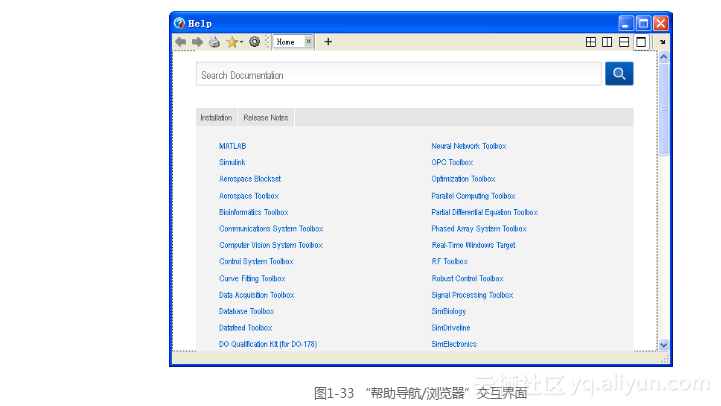Open SimElectronics link
The width and height of the screenshot is (721, 406).
[x=454, y=344]
